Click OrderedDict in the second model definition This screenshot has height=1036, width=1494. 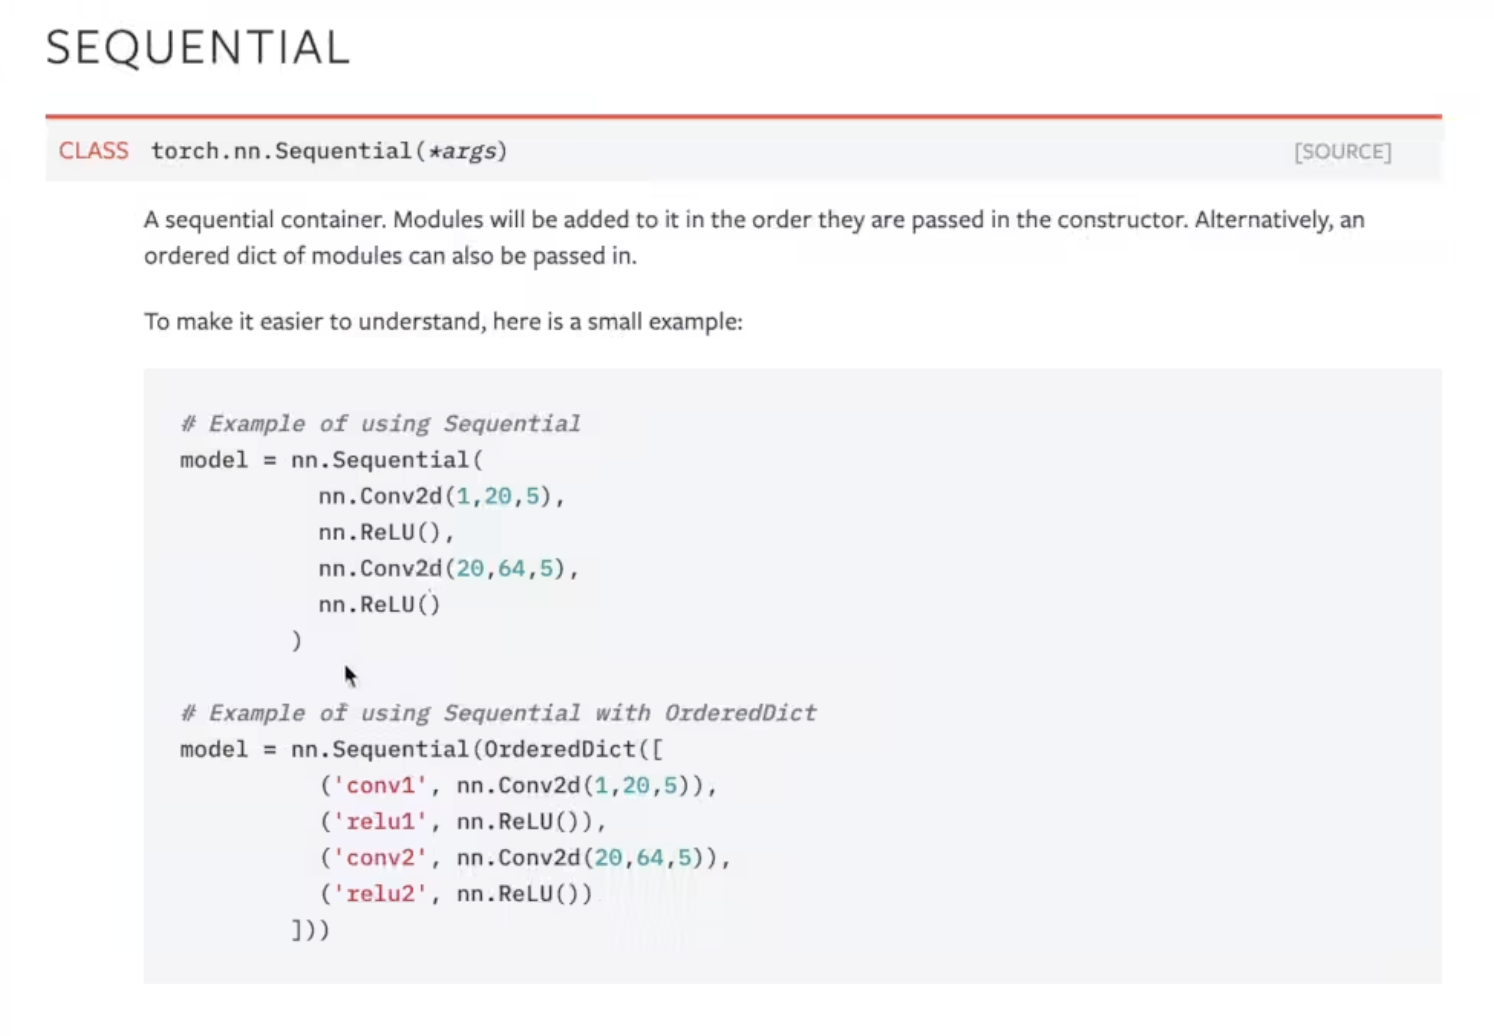[559, 749]
